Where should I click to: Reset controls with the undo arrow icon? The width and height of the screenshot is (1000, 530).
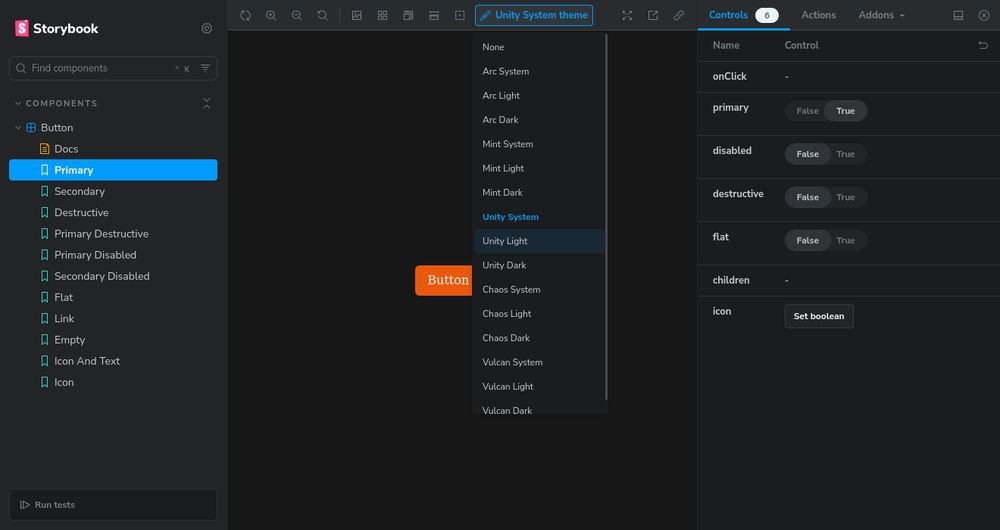tap(983, 45)
